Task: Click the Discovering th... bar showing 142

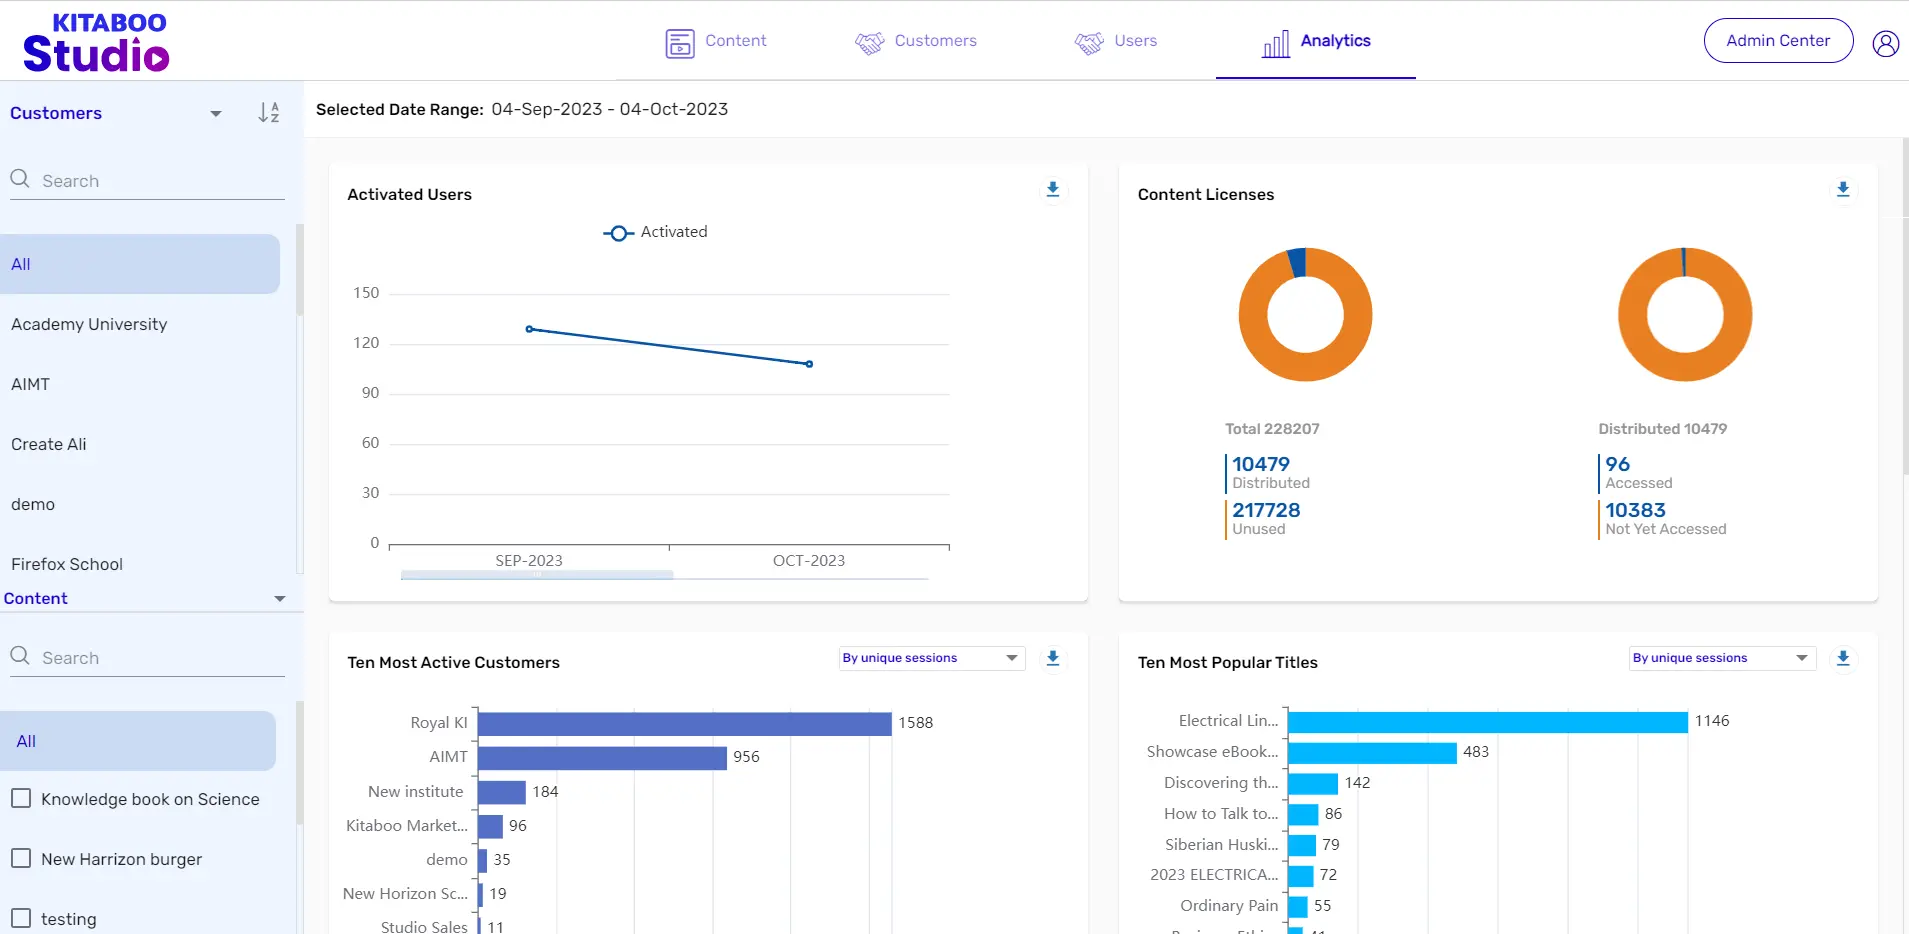Action: pos(1313,783)
